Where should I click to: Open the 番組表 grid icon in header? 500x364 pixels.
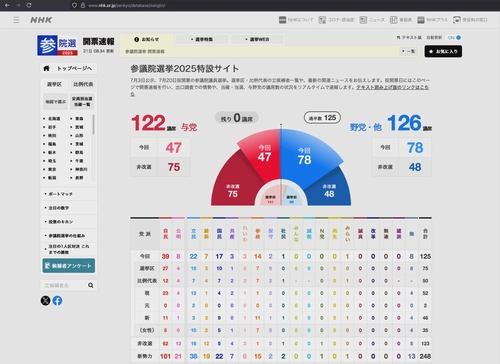click(393, 20)
